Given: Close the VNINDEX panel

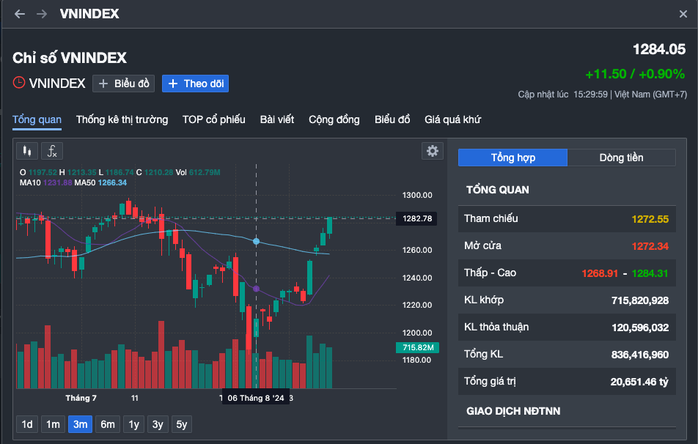Looking at the screenshot, I should (683, 14).
